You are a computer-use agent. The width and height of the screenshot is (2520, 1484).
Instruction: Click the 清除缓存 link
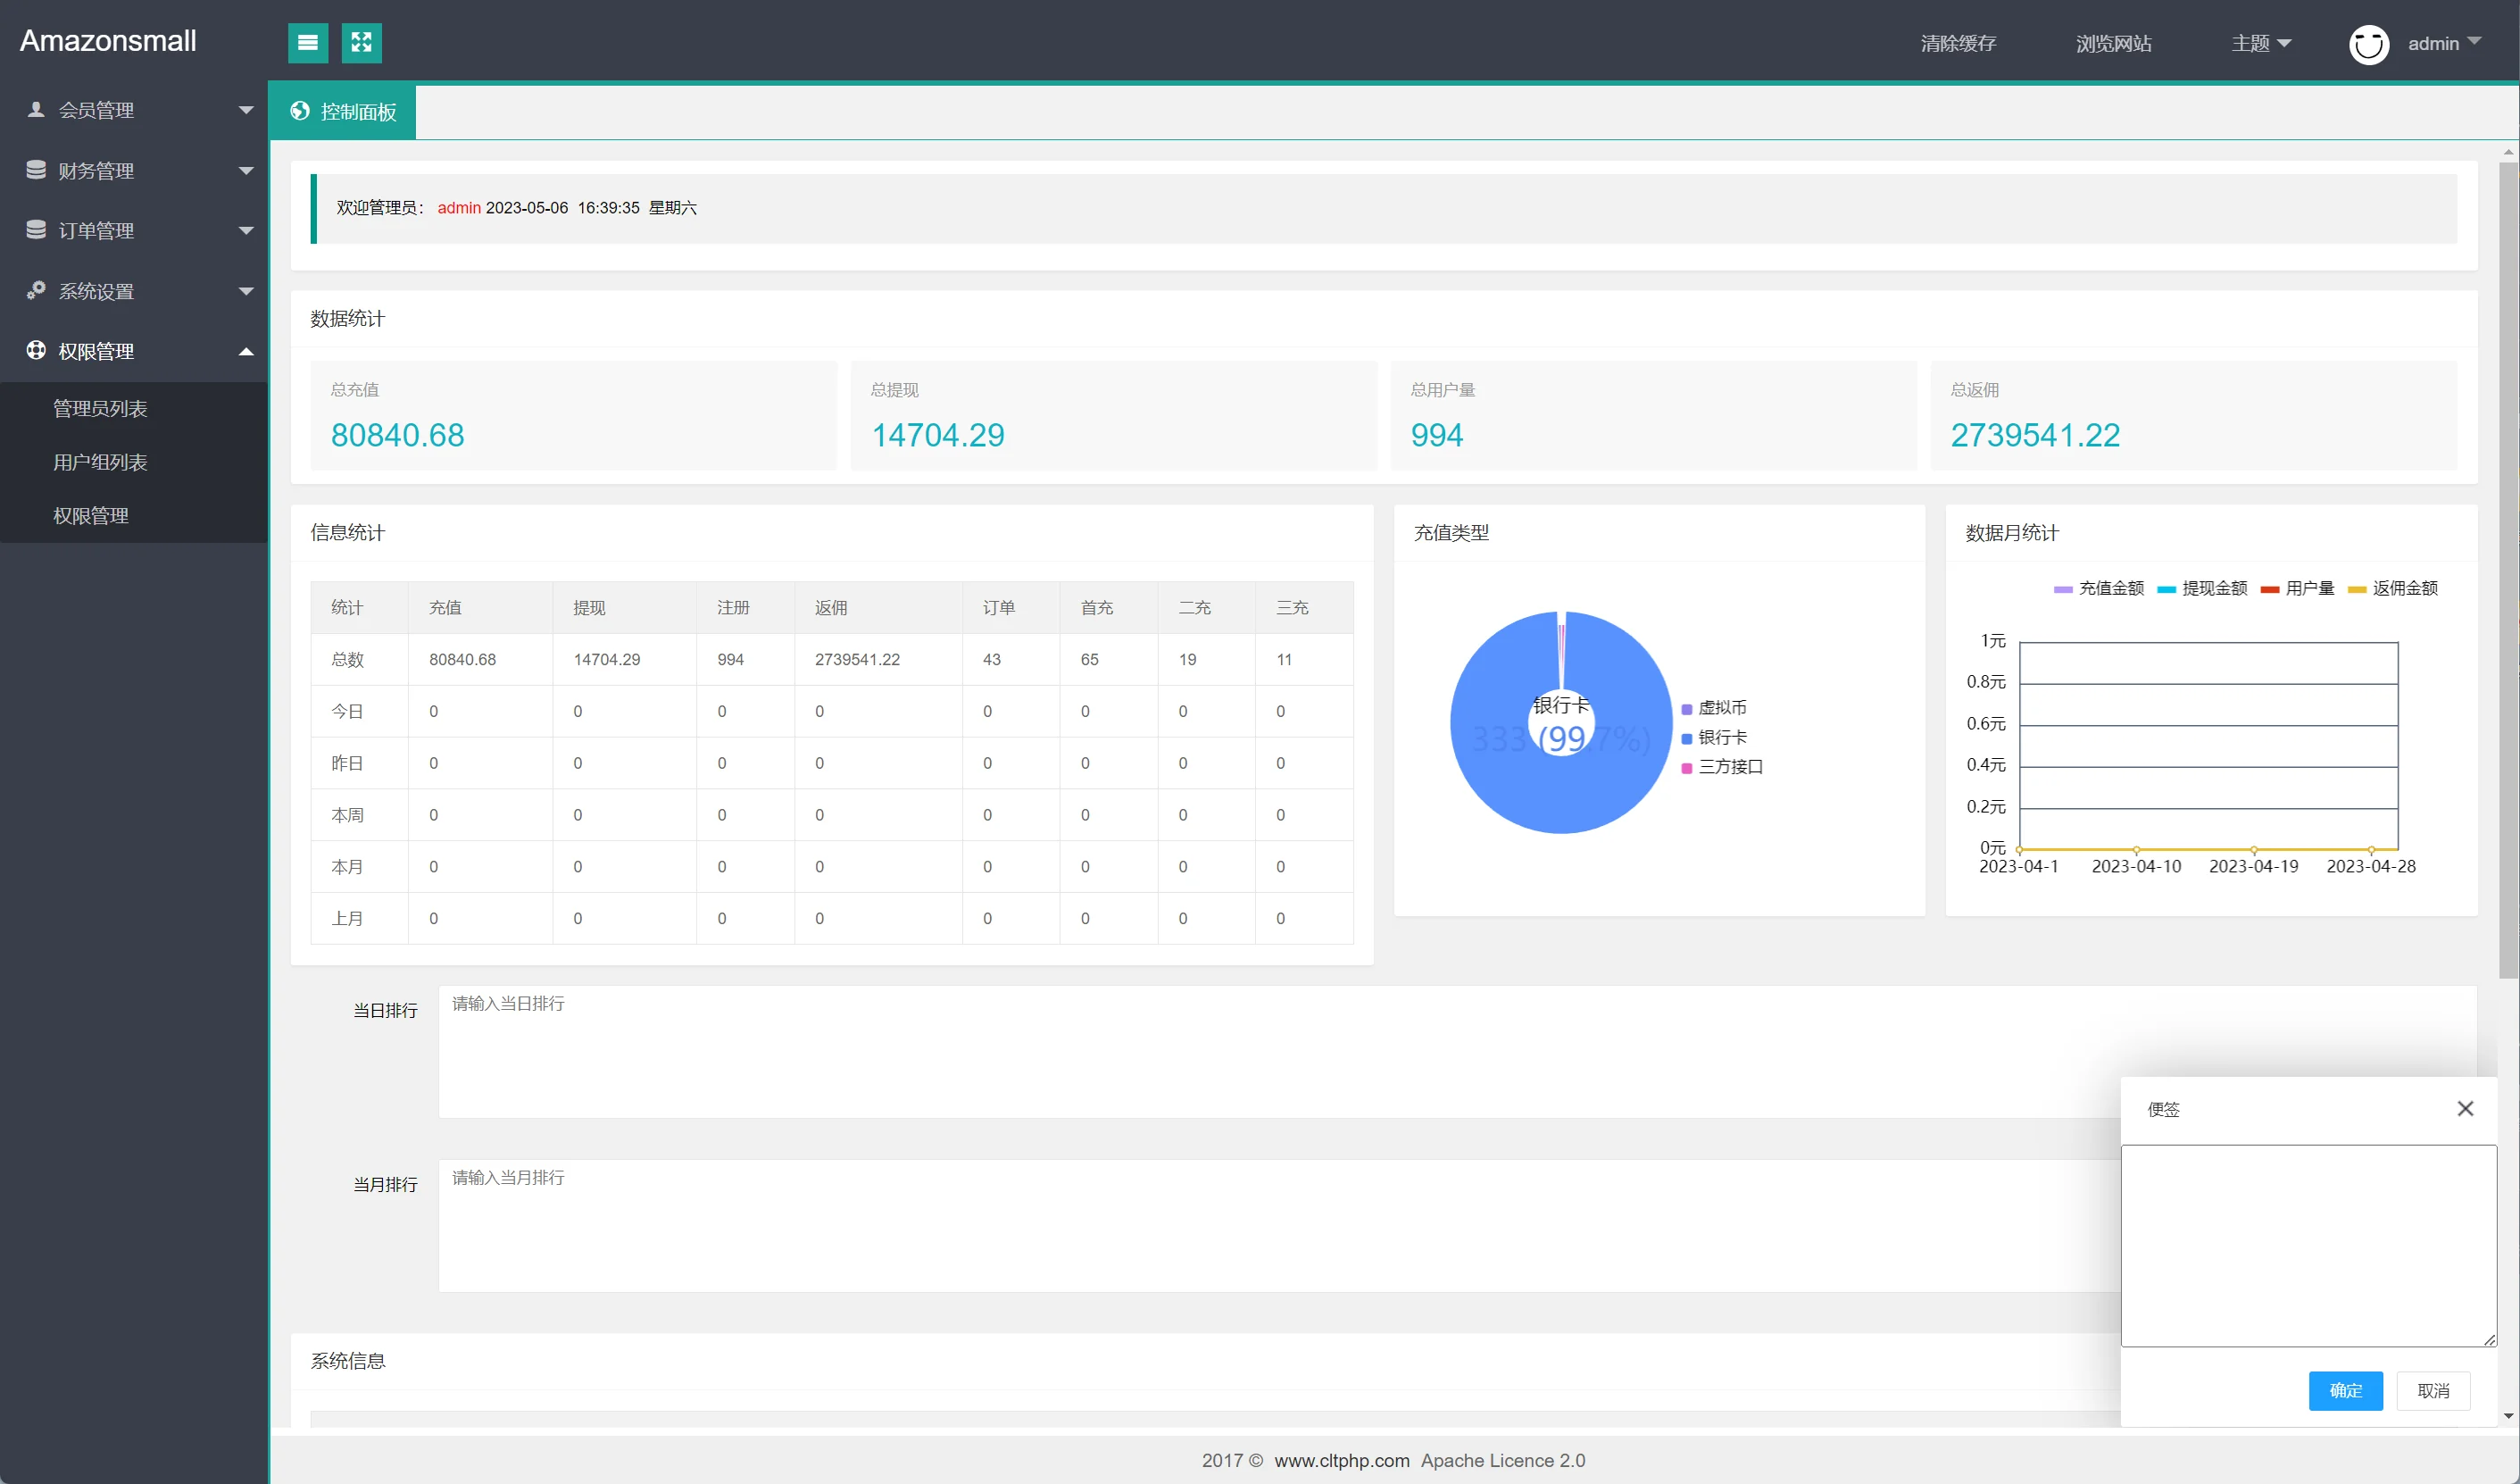(x=1957, y=44)
